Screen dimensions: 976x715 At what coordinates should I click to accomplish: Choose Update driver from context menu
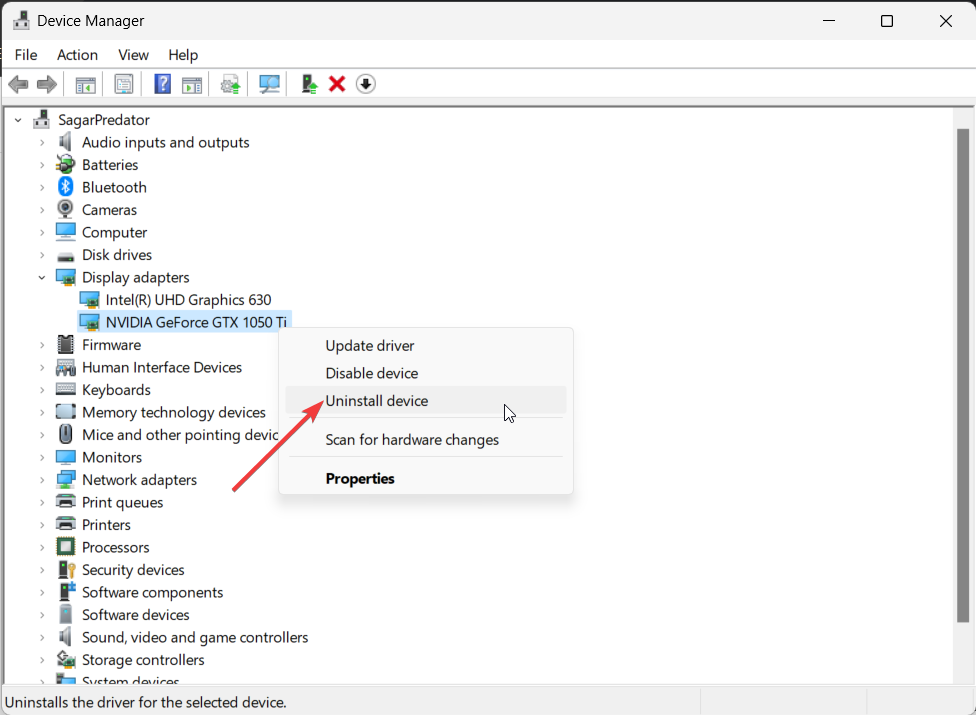point(426,345)
